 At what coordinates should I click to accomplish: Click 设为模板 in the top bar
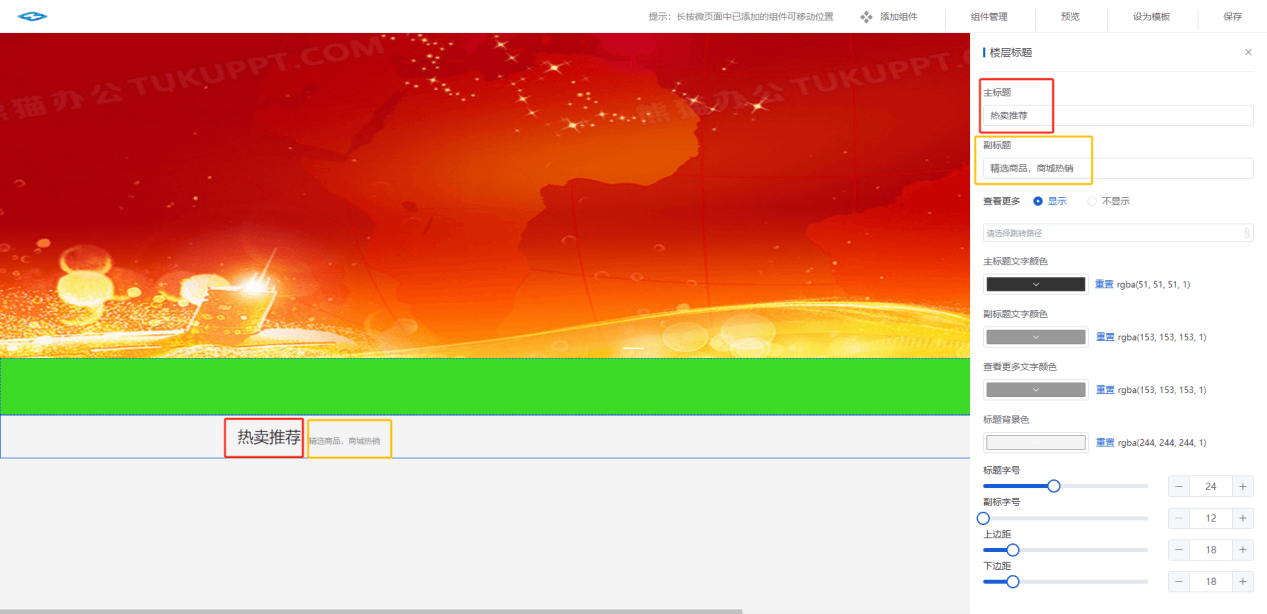point(1151,17)
